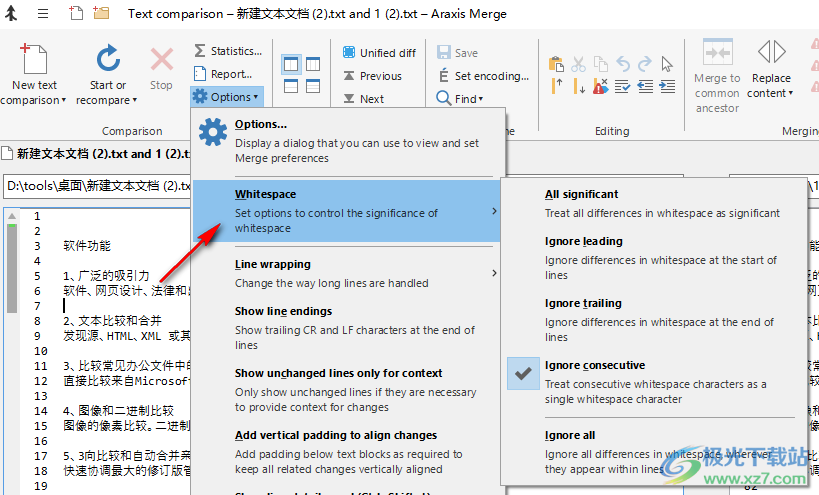Click the New text comparison icon
819x495 pixels.
point(34,58)
